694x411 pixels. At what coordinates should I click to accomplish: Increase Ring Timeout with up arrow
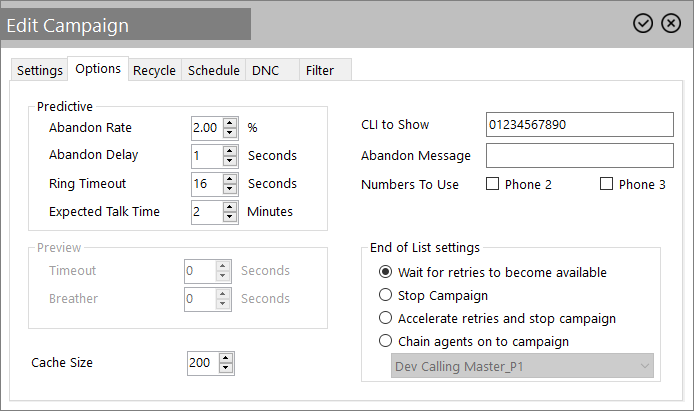tap(230, 179)
